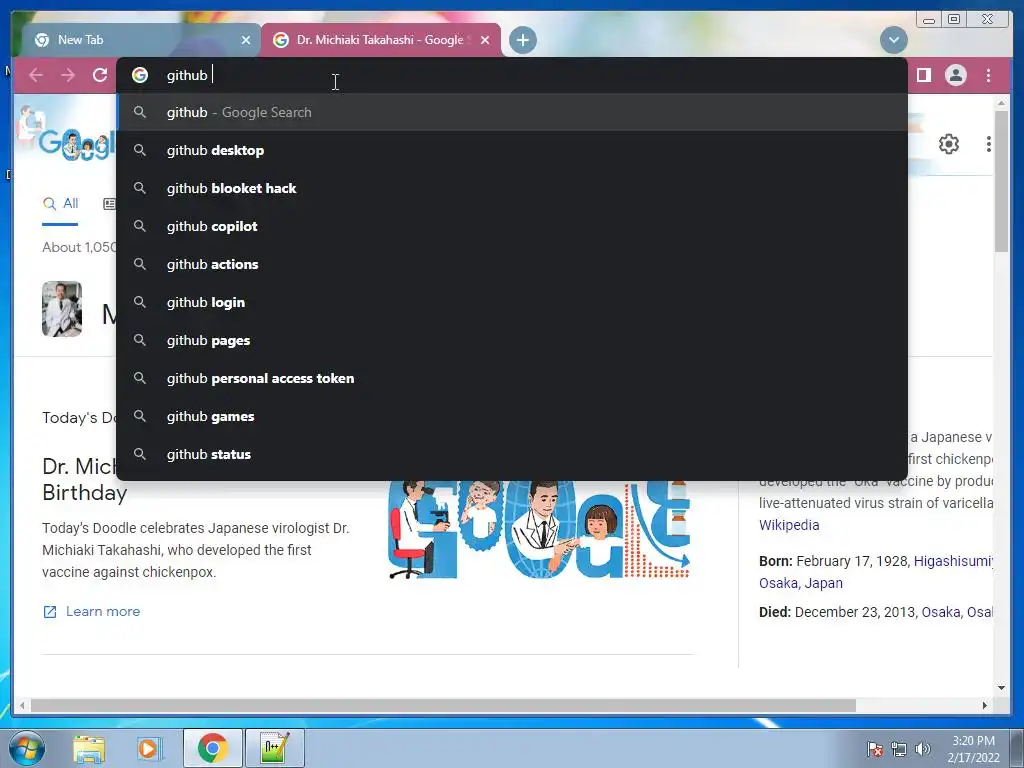This screenshot has width=1024, height=768.
Task: Choose the 'github pages' suggestion
Action: pos(513,340)
